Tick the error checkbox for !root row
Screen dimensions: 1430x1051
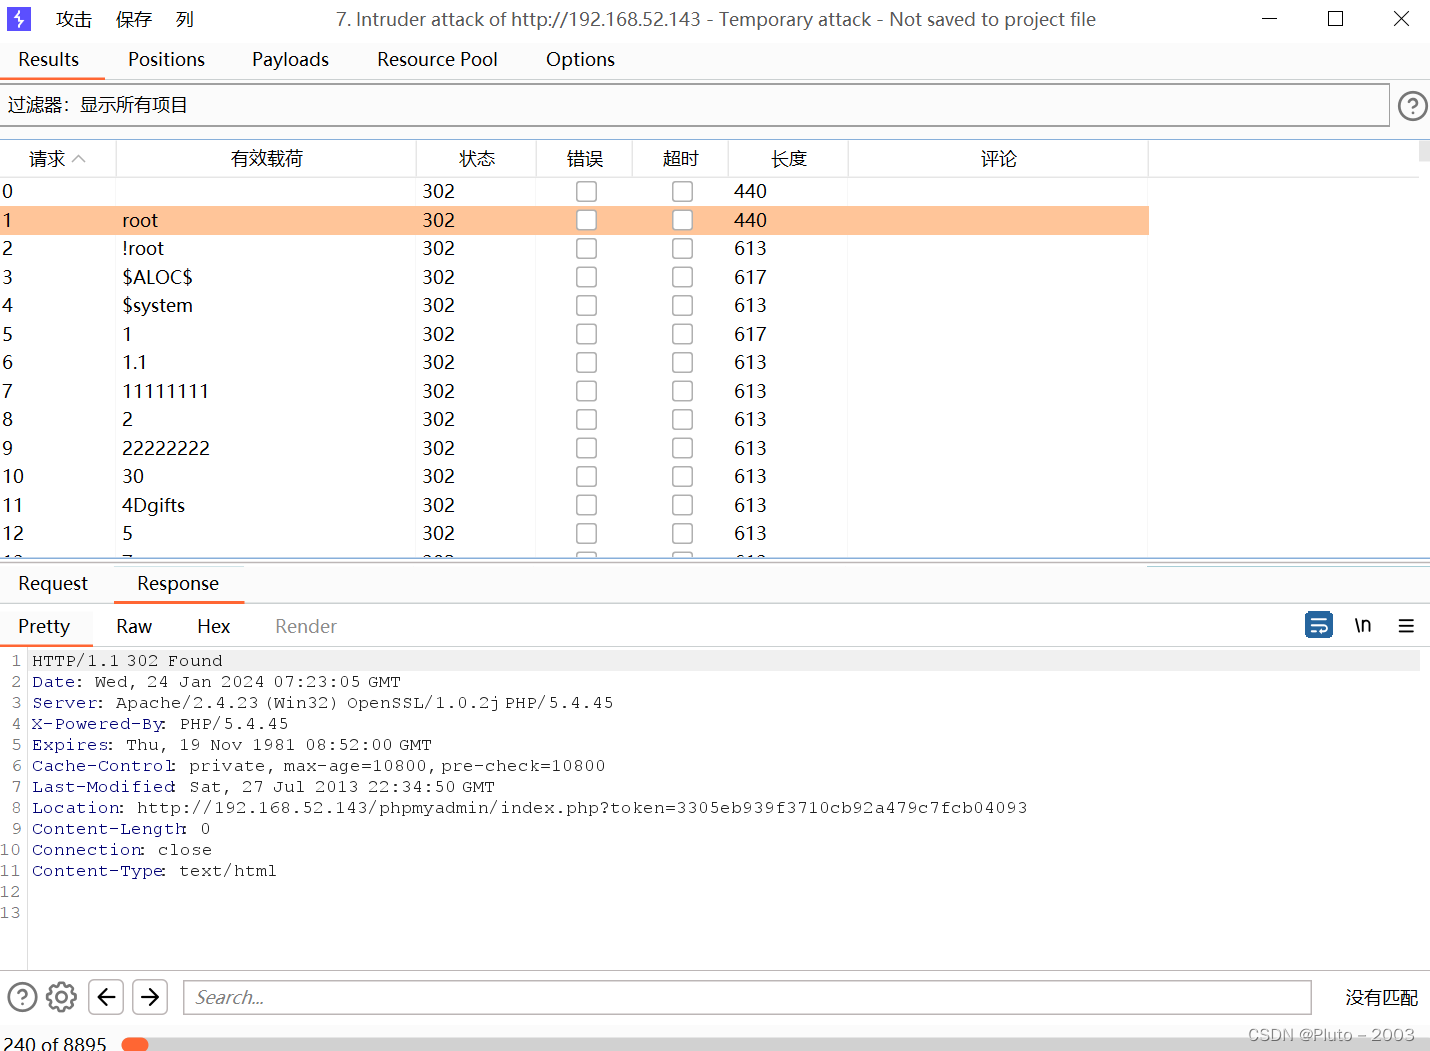click(x=586, y=248)
